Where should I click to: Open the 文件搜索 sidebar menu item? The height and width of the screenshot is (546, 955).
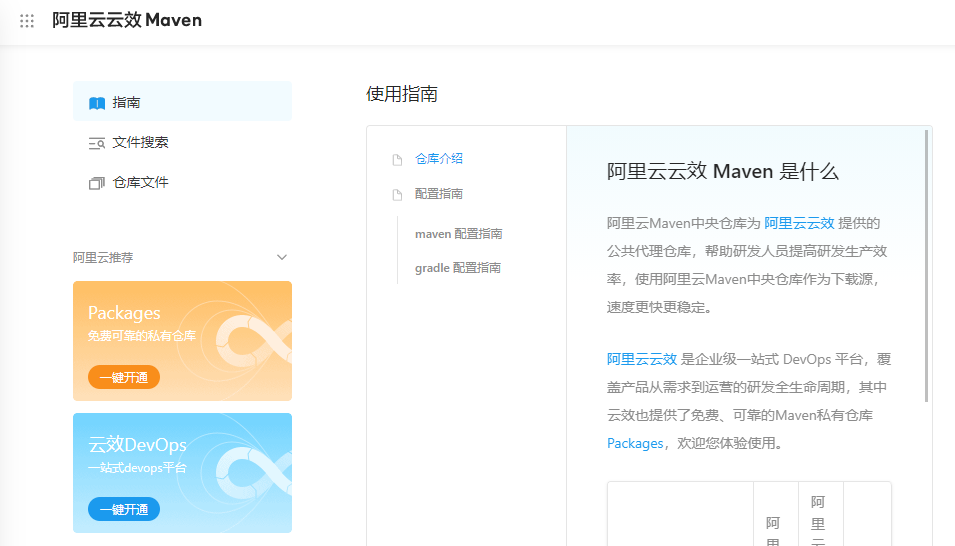[141, 142]
